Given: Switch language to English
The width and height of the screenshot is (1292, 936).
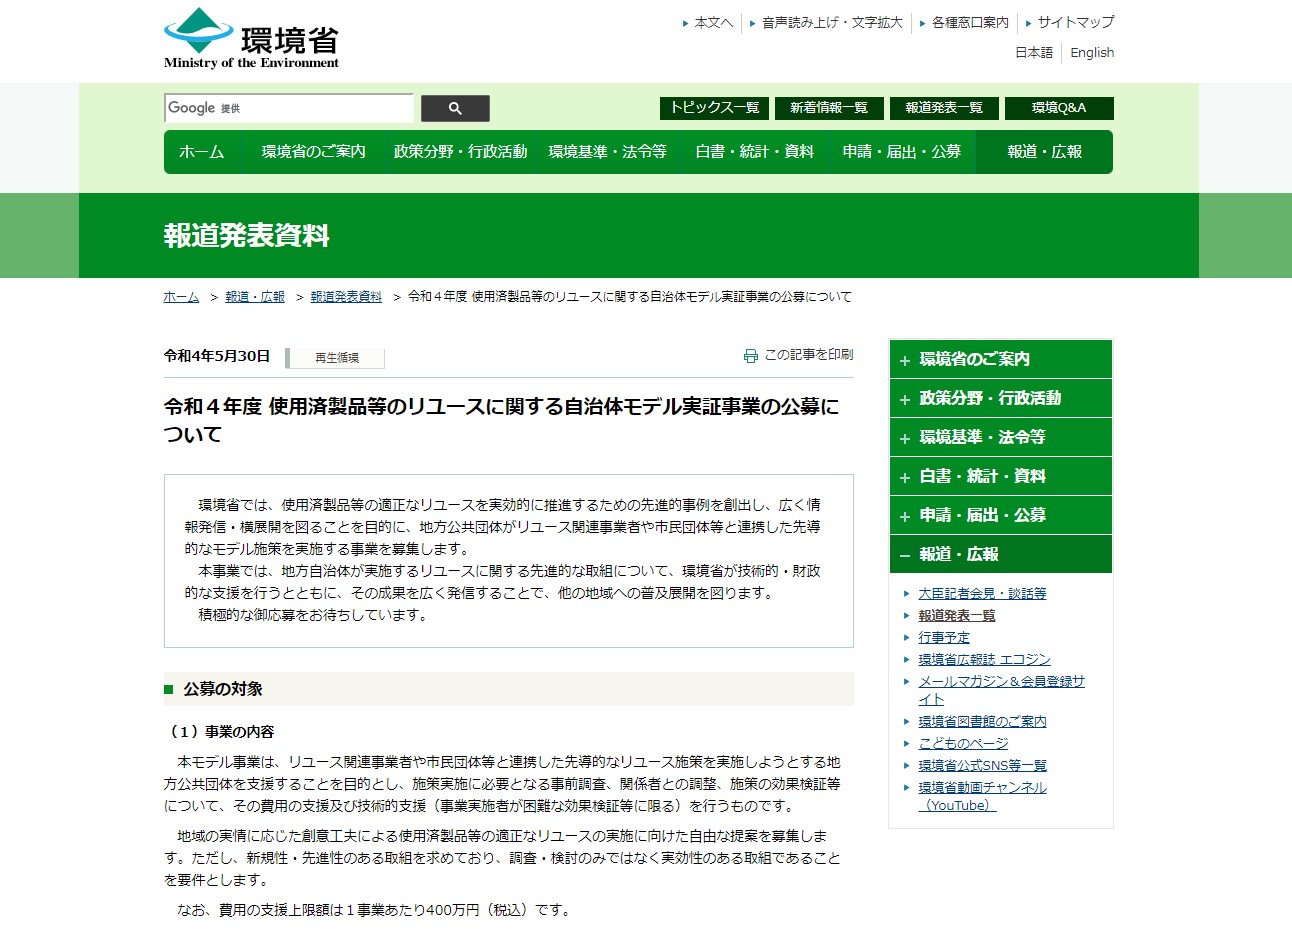Looking at the screenshot, I should tap(1091, 53).
